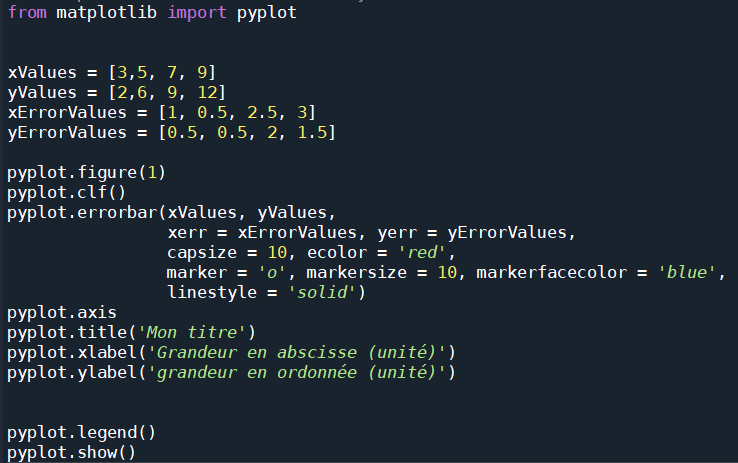Click 'xErrorValues' in its definition line
This screenshot has height=463, width=738.
[x=67, y=113]
